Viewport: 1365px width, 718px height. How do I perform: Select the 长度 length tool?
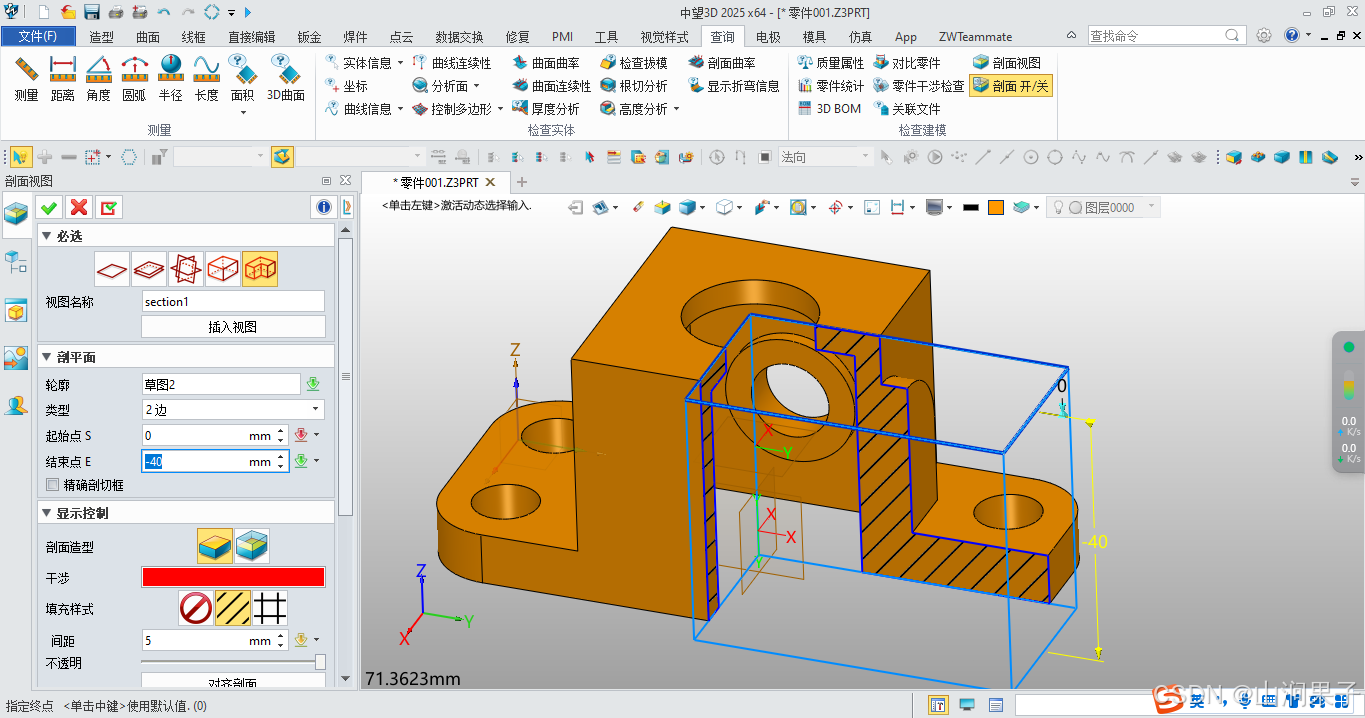[x=206, y=78]
